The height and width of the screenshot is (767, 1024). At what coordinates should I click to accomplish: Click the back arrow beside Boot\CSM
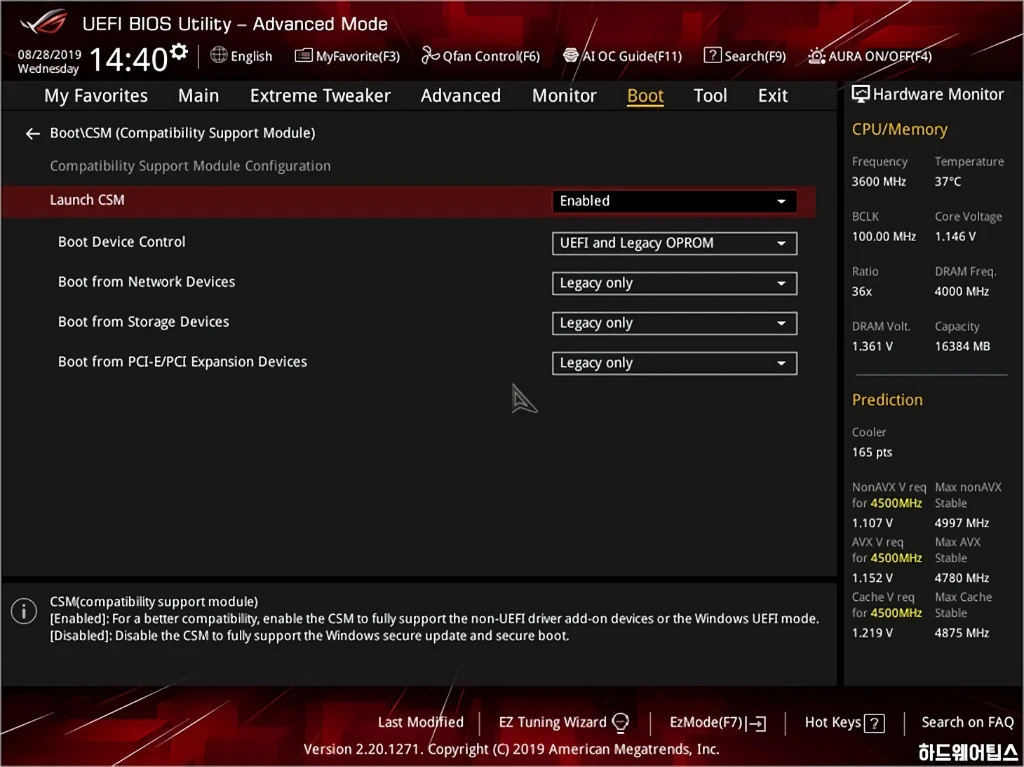click(x=33, y=134)
